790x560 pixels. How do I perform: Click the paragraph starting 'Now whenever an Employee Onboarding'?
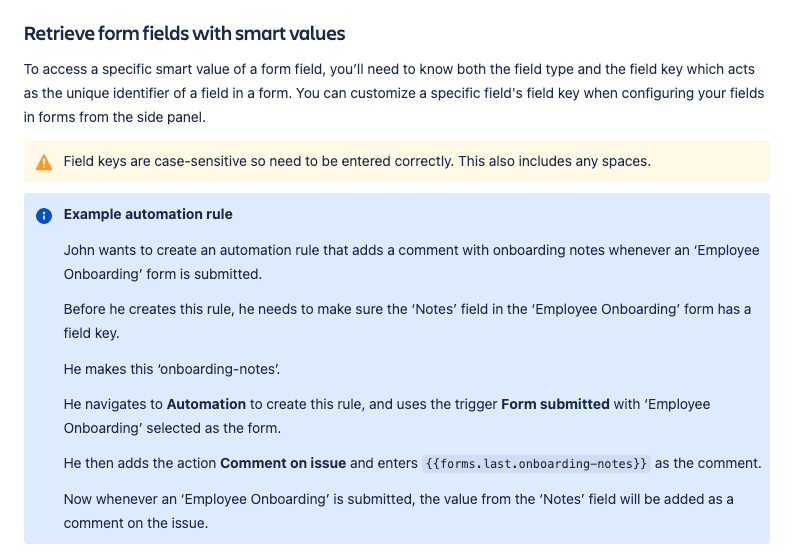pos(399,511)
